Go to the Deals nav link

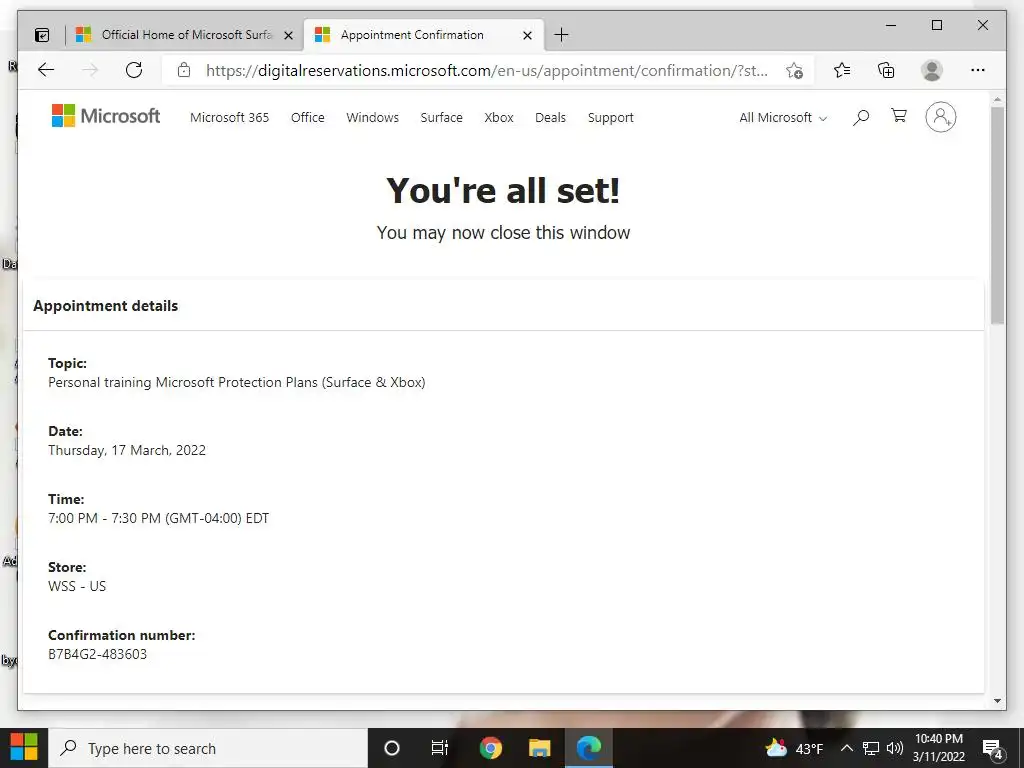click(551, 118)
